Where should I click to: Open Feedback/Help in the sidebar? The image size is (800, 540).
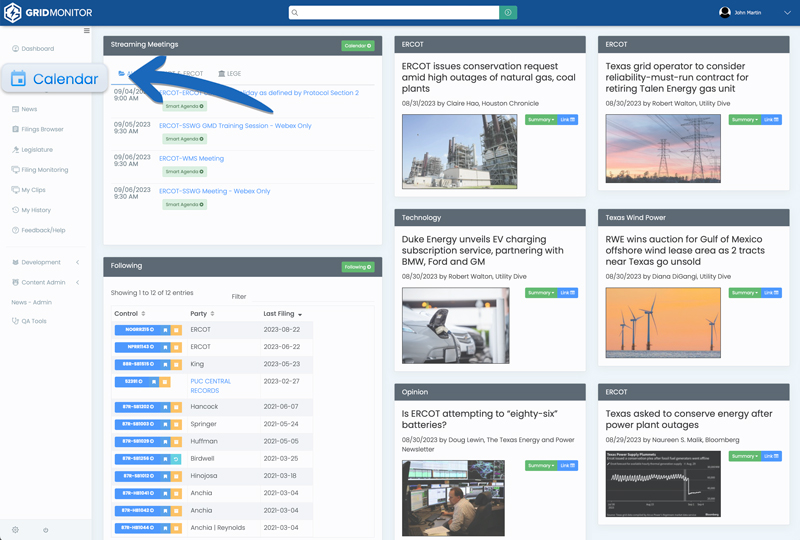(x=38, y=230)
